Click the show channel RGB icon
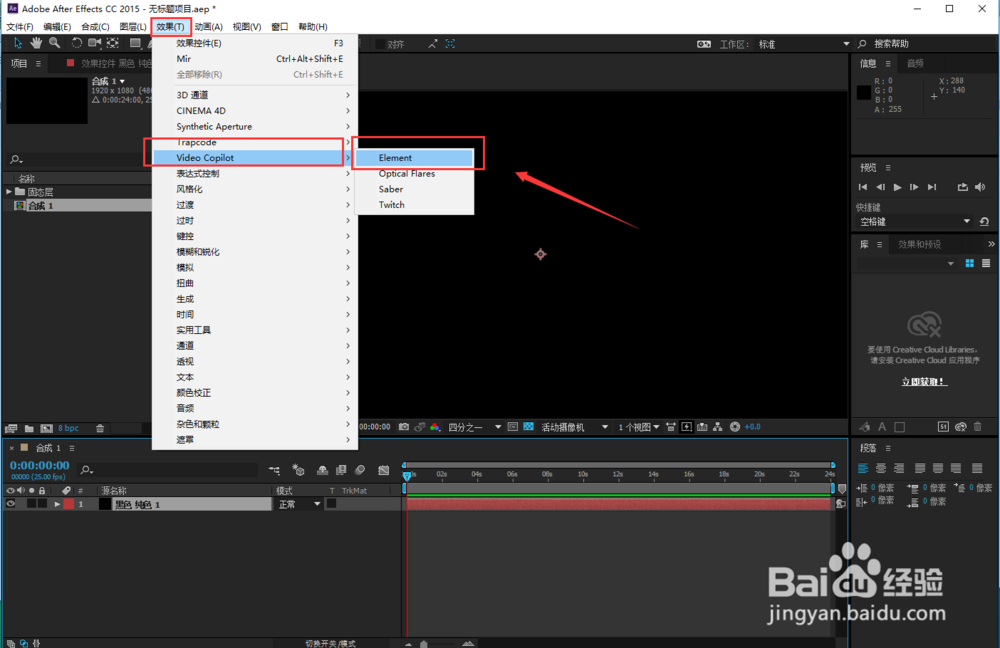 point(435,427)
